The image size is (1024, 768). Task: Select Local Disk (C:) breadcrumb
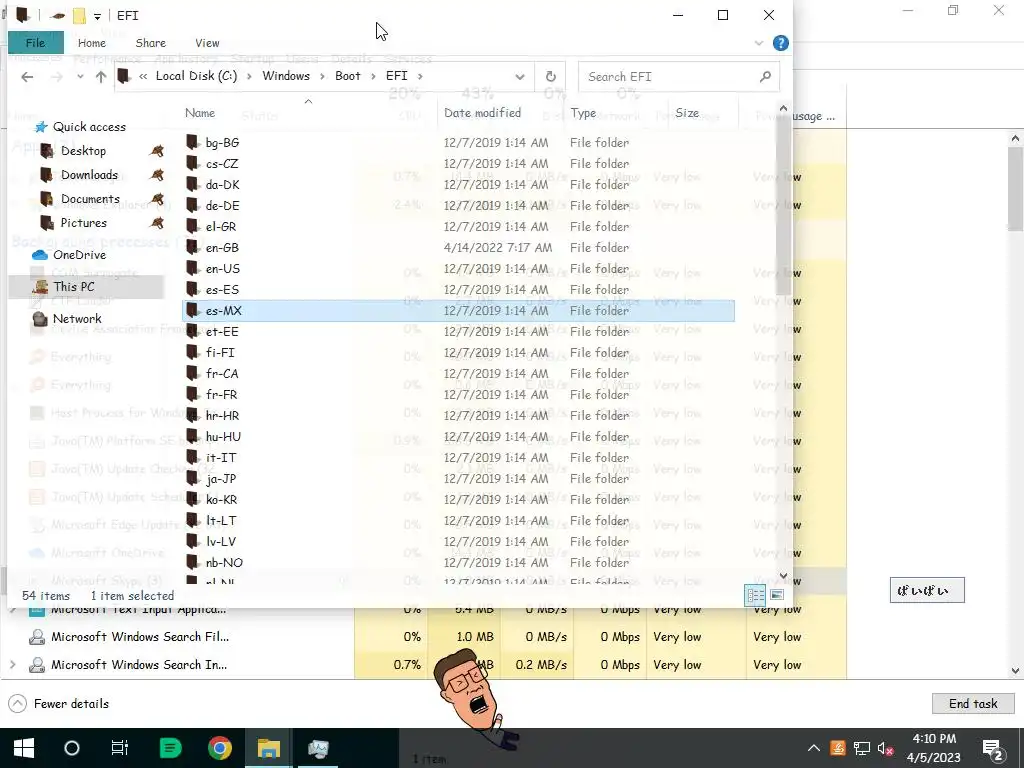point(196,76)
